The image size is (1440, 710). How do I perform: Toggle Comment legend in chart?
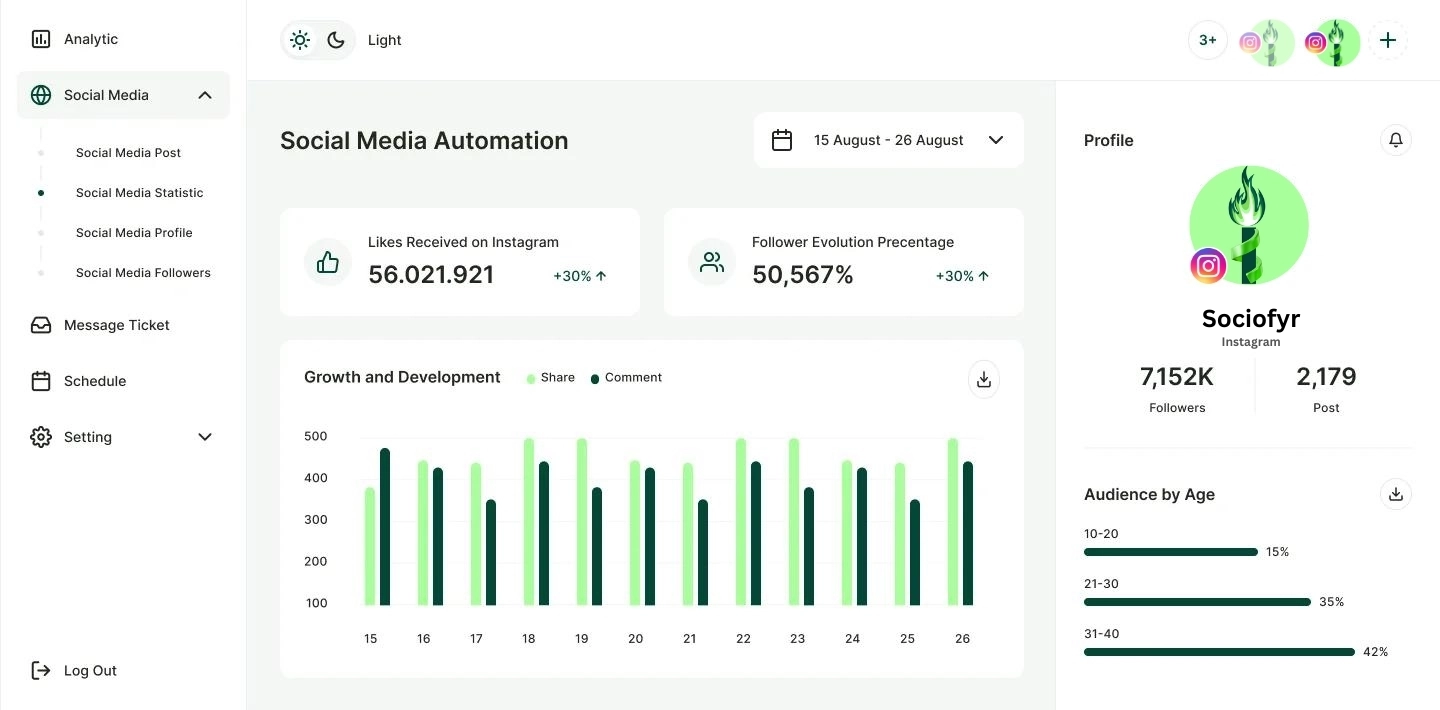click(x=626, y=378)
